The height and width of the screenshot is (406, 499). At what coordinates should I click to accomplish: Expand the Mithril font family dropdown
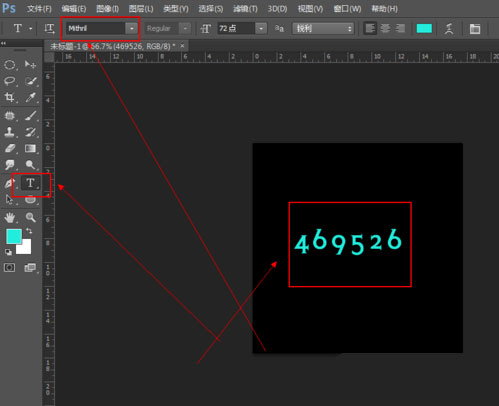[132, 28]
